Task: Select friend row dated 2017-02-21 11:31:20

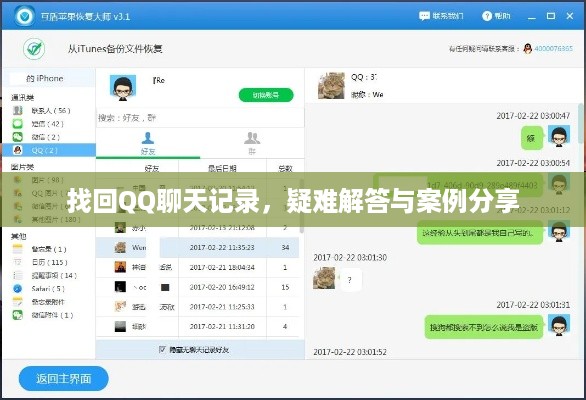Action: [x=198, y=327]
